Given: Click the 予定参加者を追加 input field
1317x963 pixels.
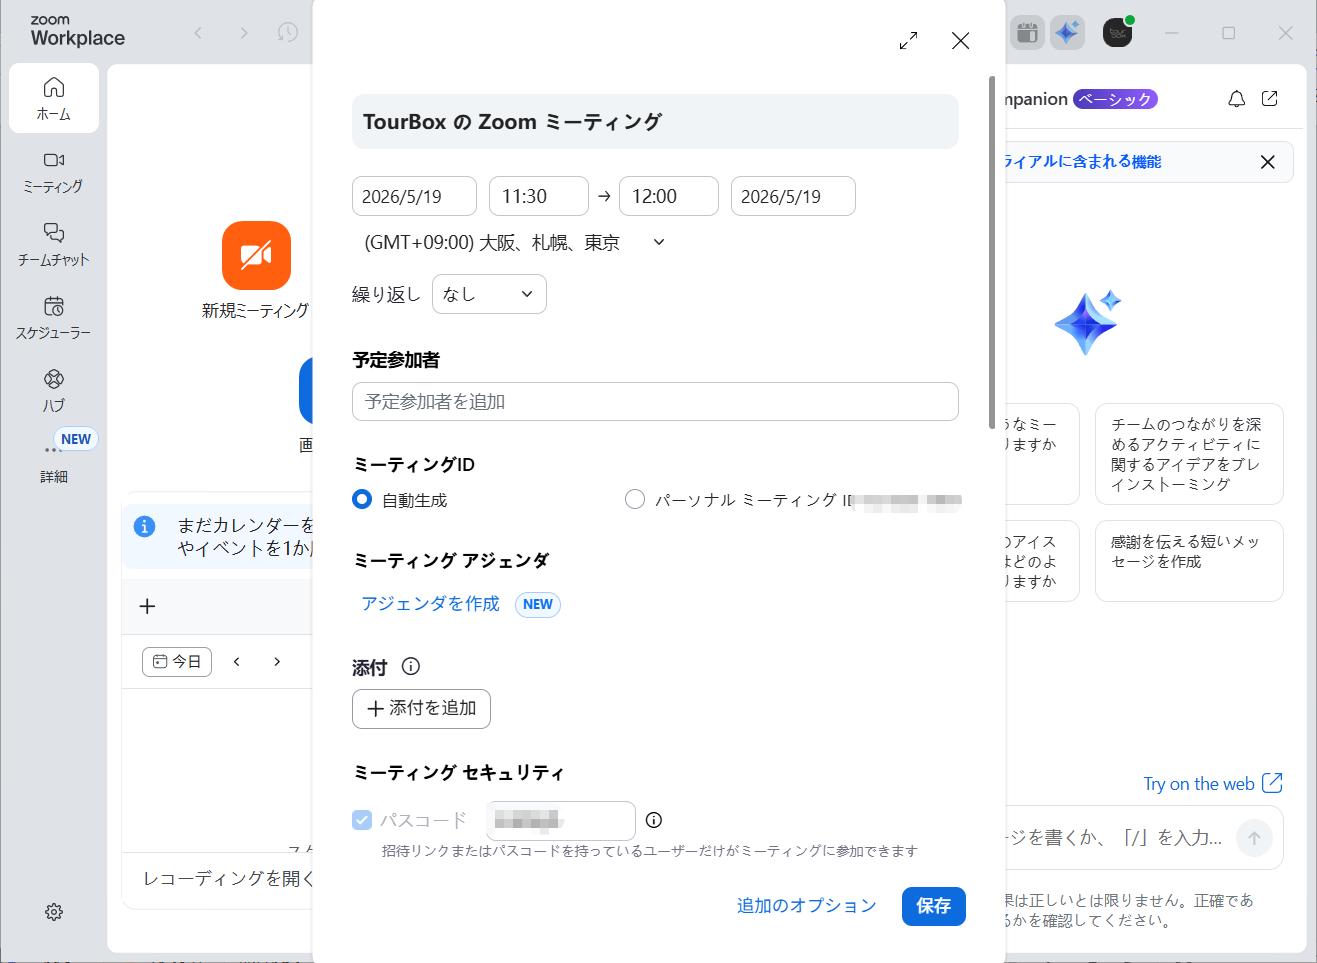Looking at the screenshot, I should [655, 401].
